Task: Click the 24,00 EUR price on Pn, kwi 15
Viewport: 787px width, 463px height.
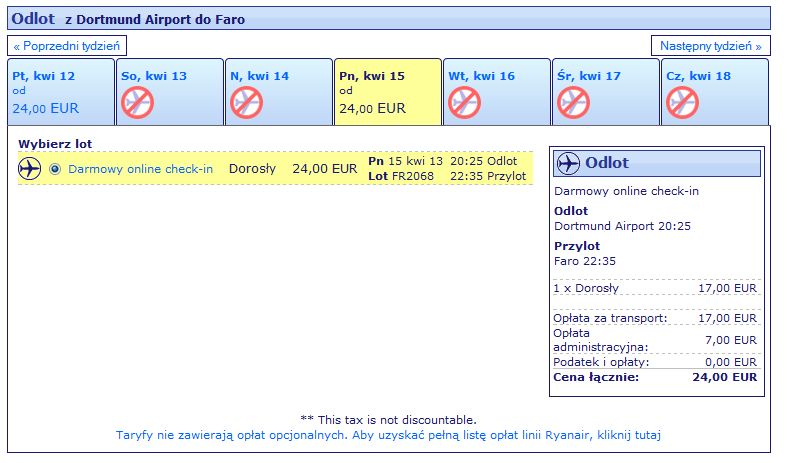Action: 372,108
